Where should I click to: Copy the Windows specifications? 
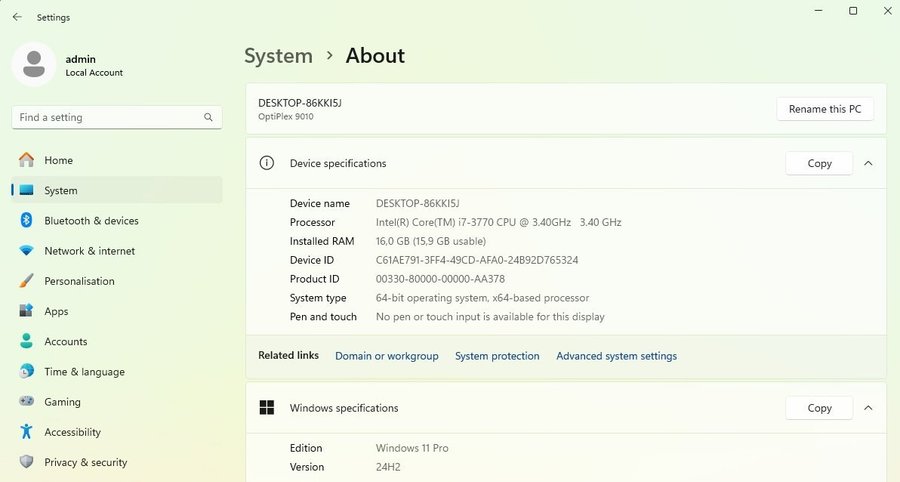(x=819, y=408)
